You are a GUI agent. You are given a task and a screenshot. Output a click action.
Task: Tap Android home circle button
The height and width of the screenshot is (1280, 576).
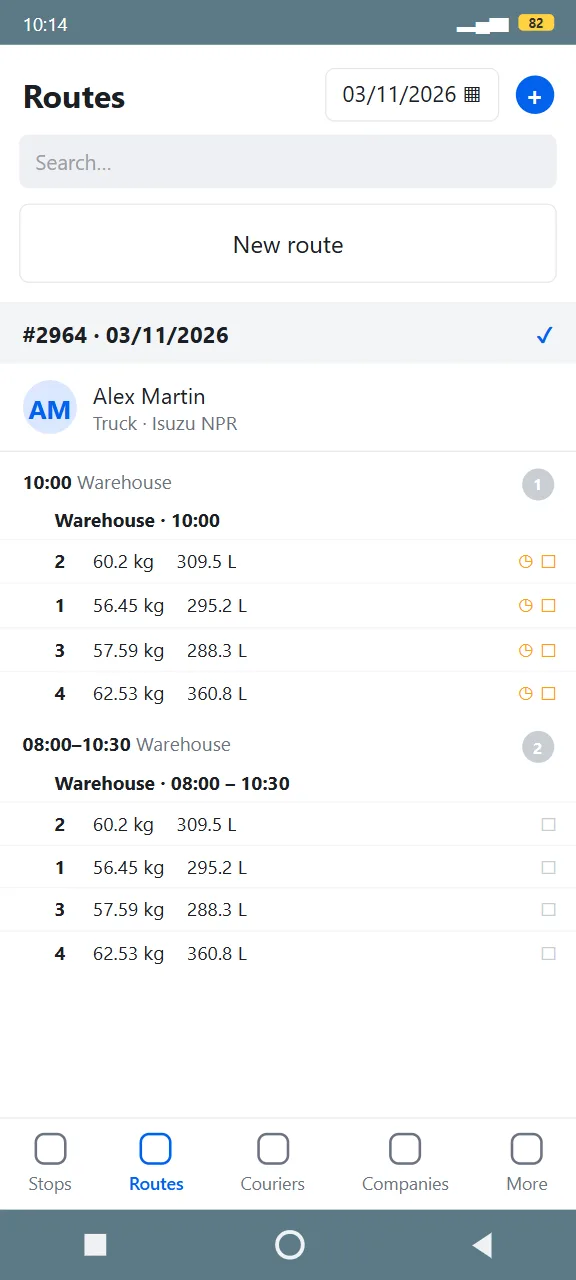click(289, 1245)
